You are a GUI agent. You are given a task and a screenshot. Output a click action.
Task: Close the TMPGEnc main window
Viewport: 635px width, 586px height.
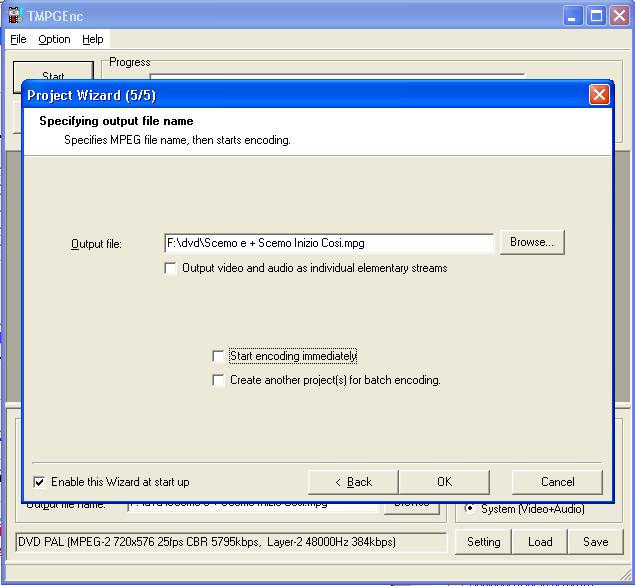(x=620, y=16)
